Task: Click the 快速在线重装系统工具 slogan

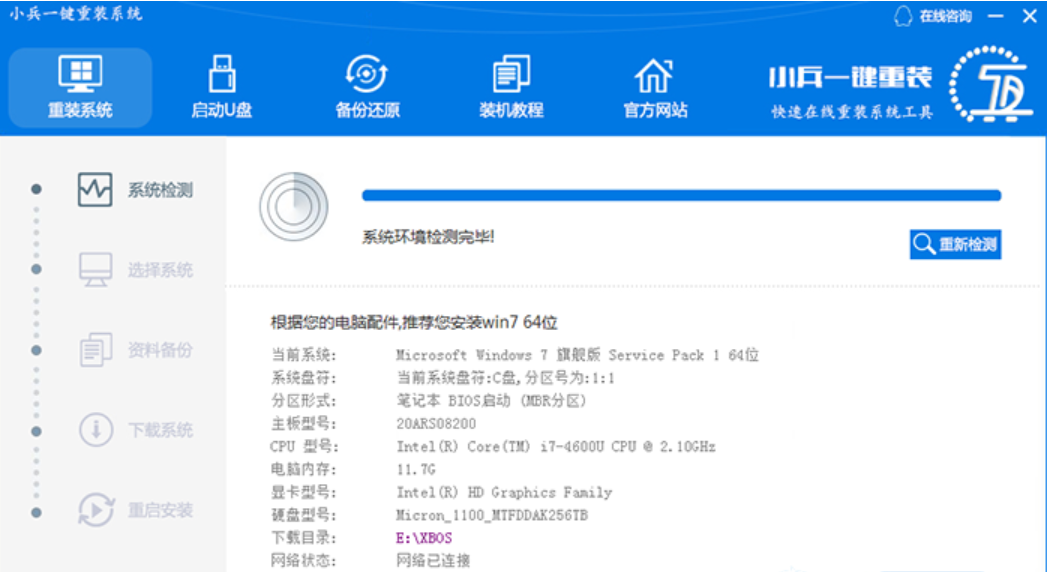Action: (x=852, y=111)
